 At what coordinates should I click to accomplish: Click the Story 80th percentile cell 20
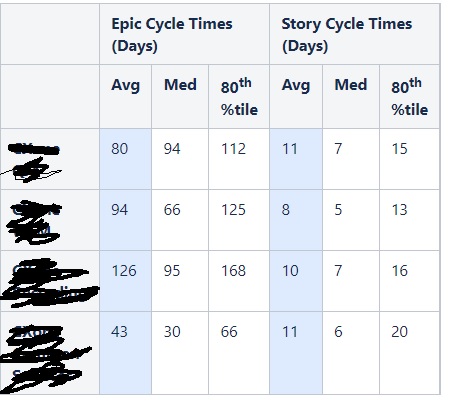(409, 353)
